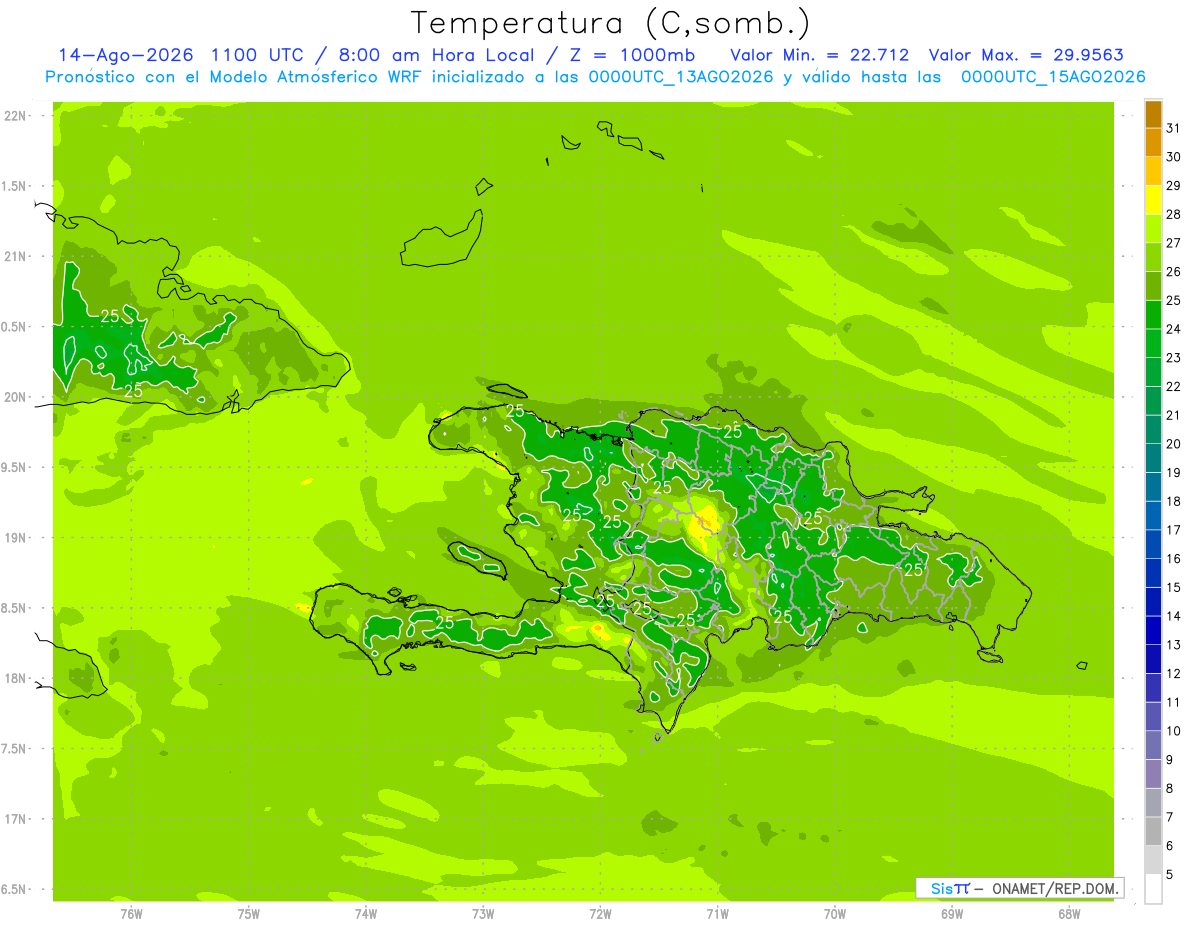
Task: Select the purple swatch between 9 and 10
Action: 1153,745
